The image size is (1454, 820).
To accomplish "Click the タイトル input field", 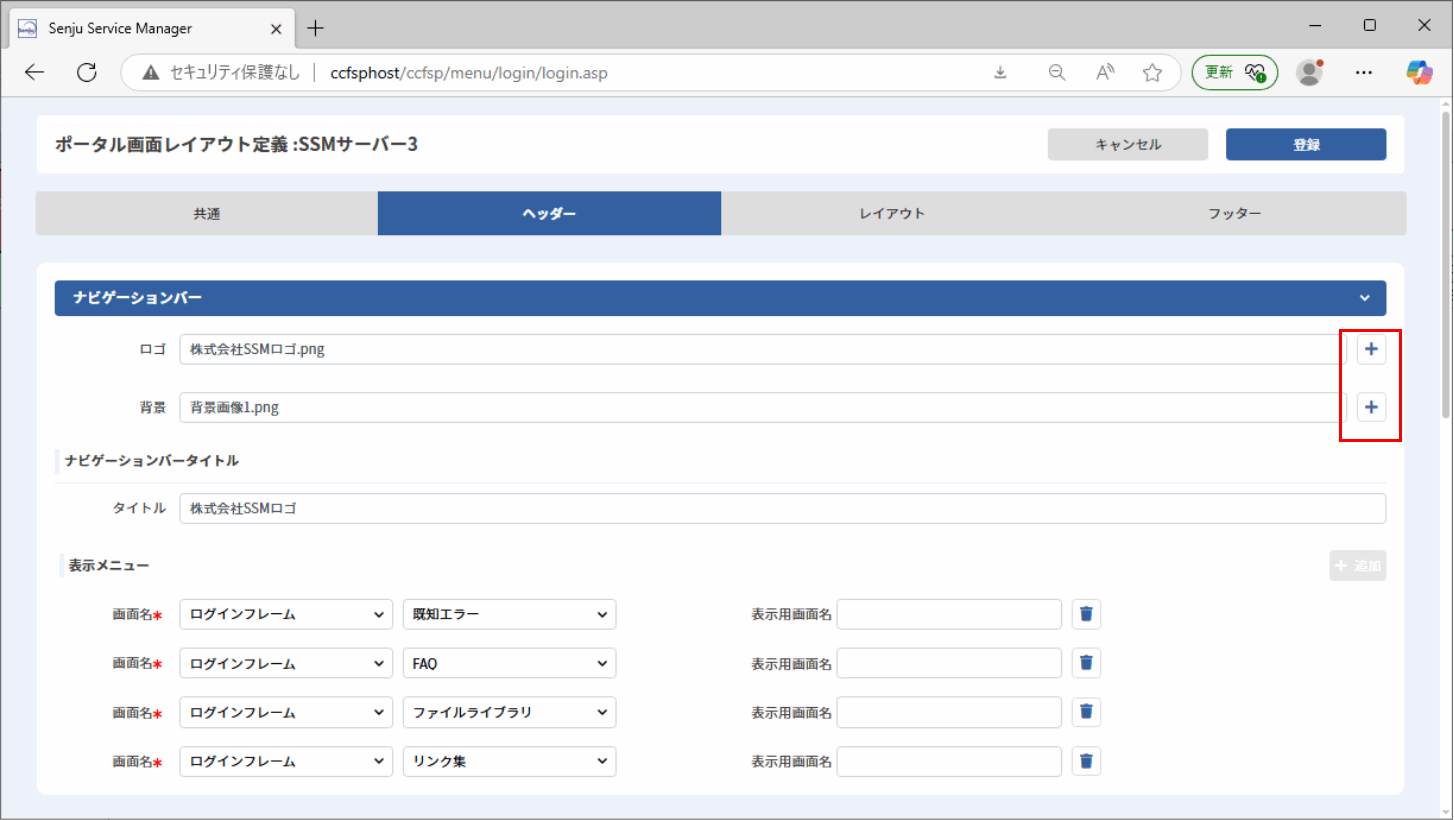I will (783, 508).
